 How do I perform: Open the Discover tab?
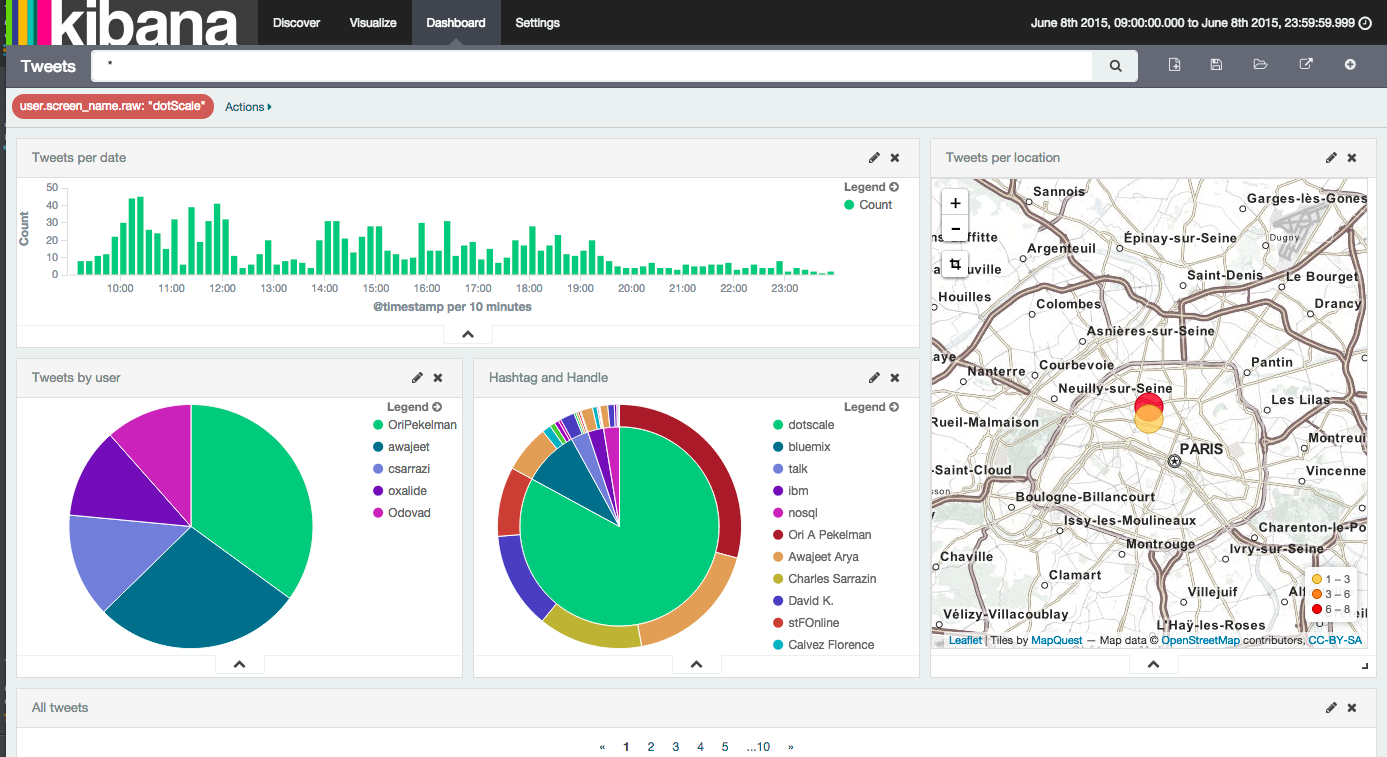[x=296, y=23]
